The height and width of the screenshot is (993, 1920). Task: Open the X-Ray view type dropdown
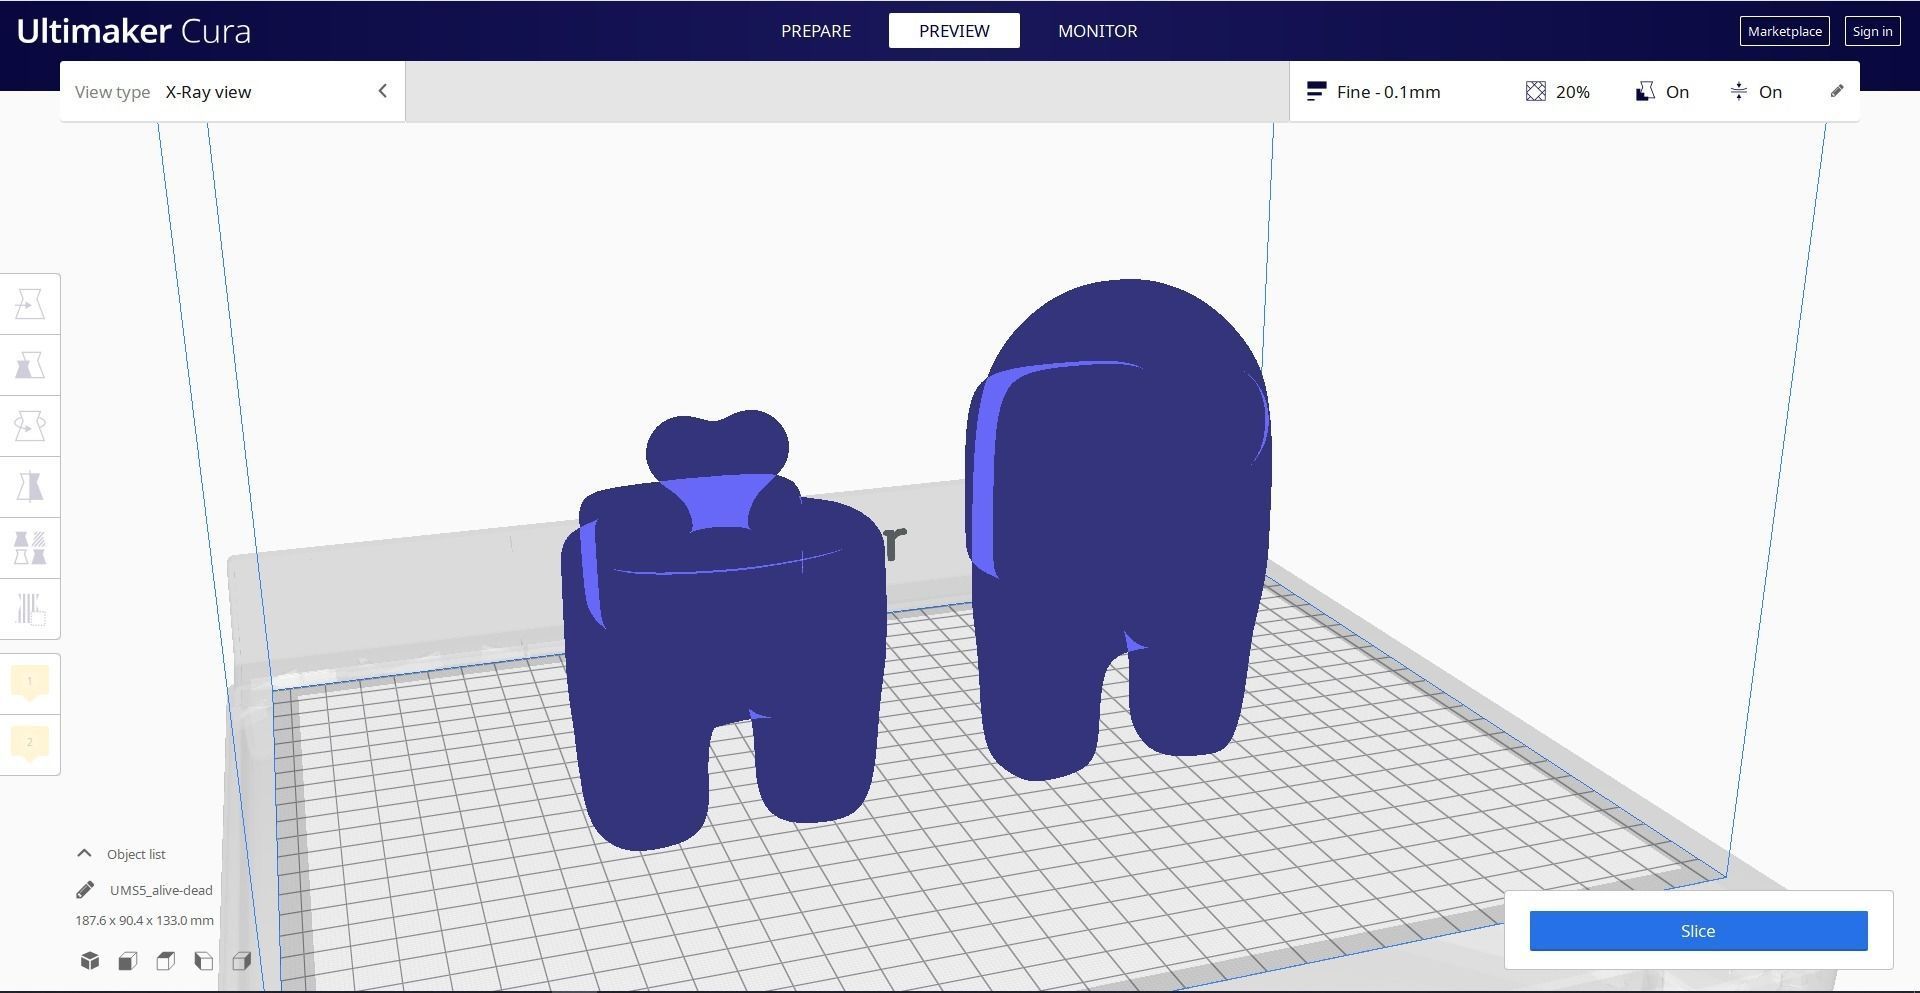click(232, 92)
